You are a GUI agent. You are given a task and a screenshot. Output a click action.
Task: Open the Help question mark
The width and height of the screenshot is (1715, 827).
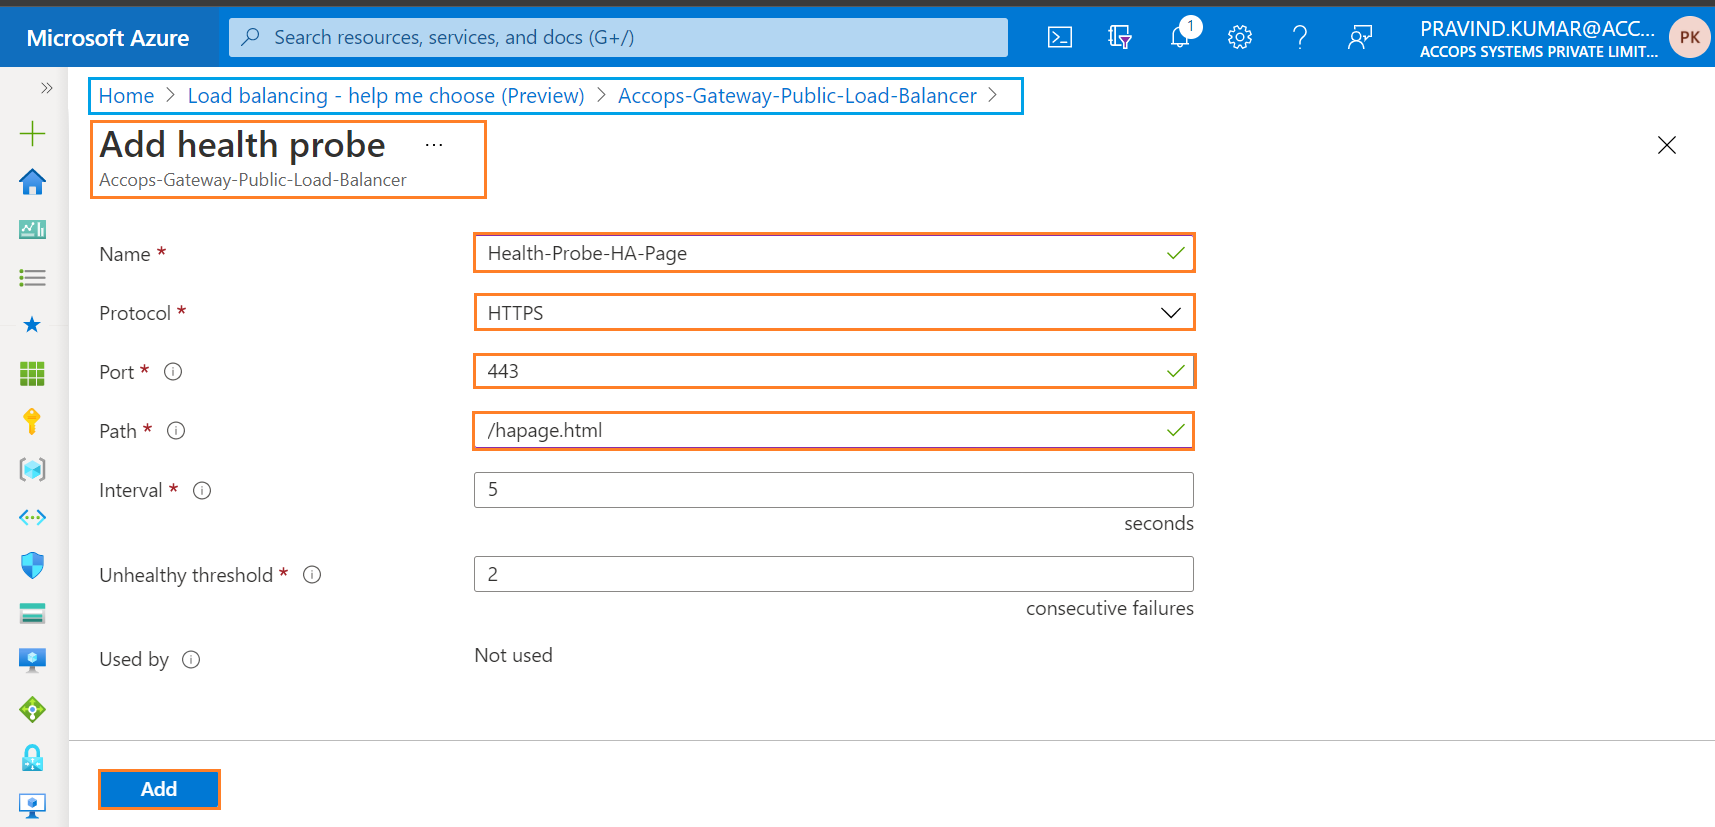coord(1300,37)
